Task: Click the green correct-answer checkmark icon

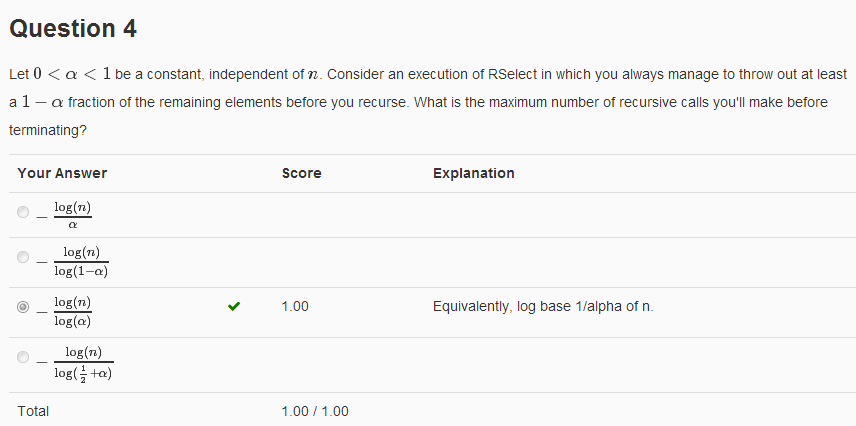Action: [234, 307]
